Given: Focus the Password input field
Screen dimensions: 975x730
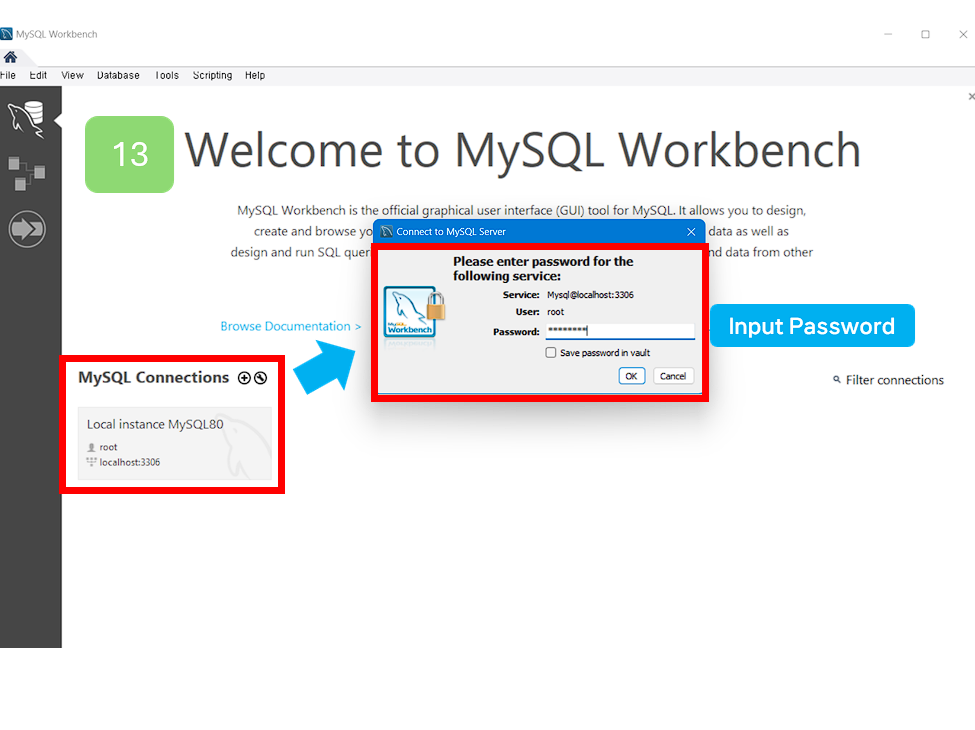Looking at the screenshot, I should [620, 331].
